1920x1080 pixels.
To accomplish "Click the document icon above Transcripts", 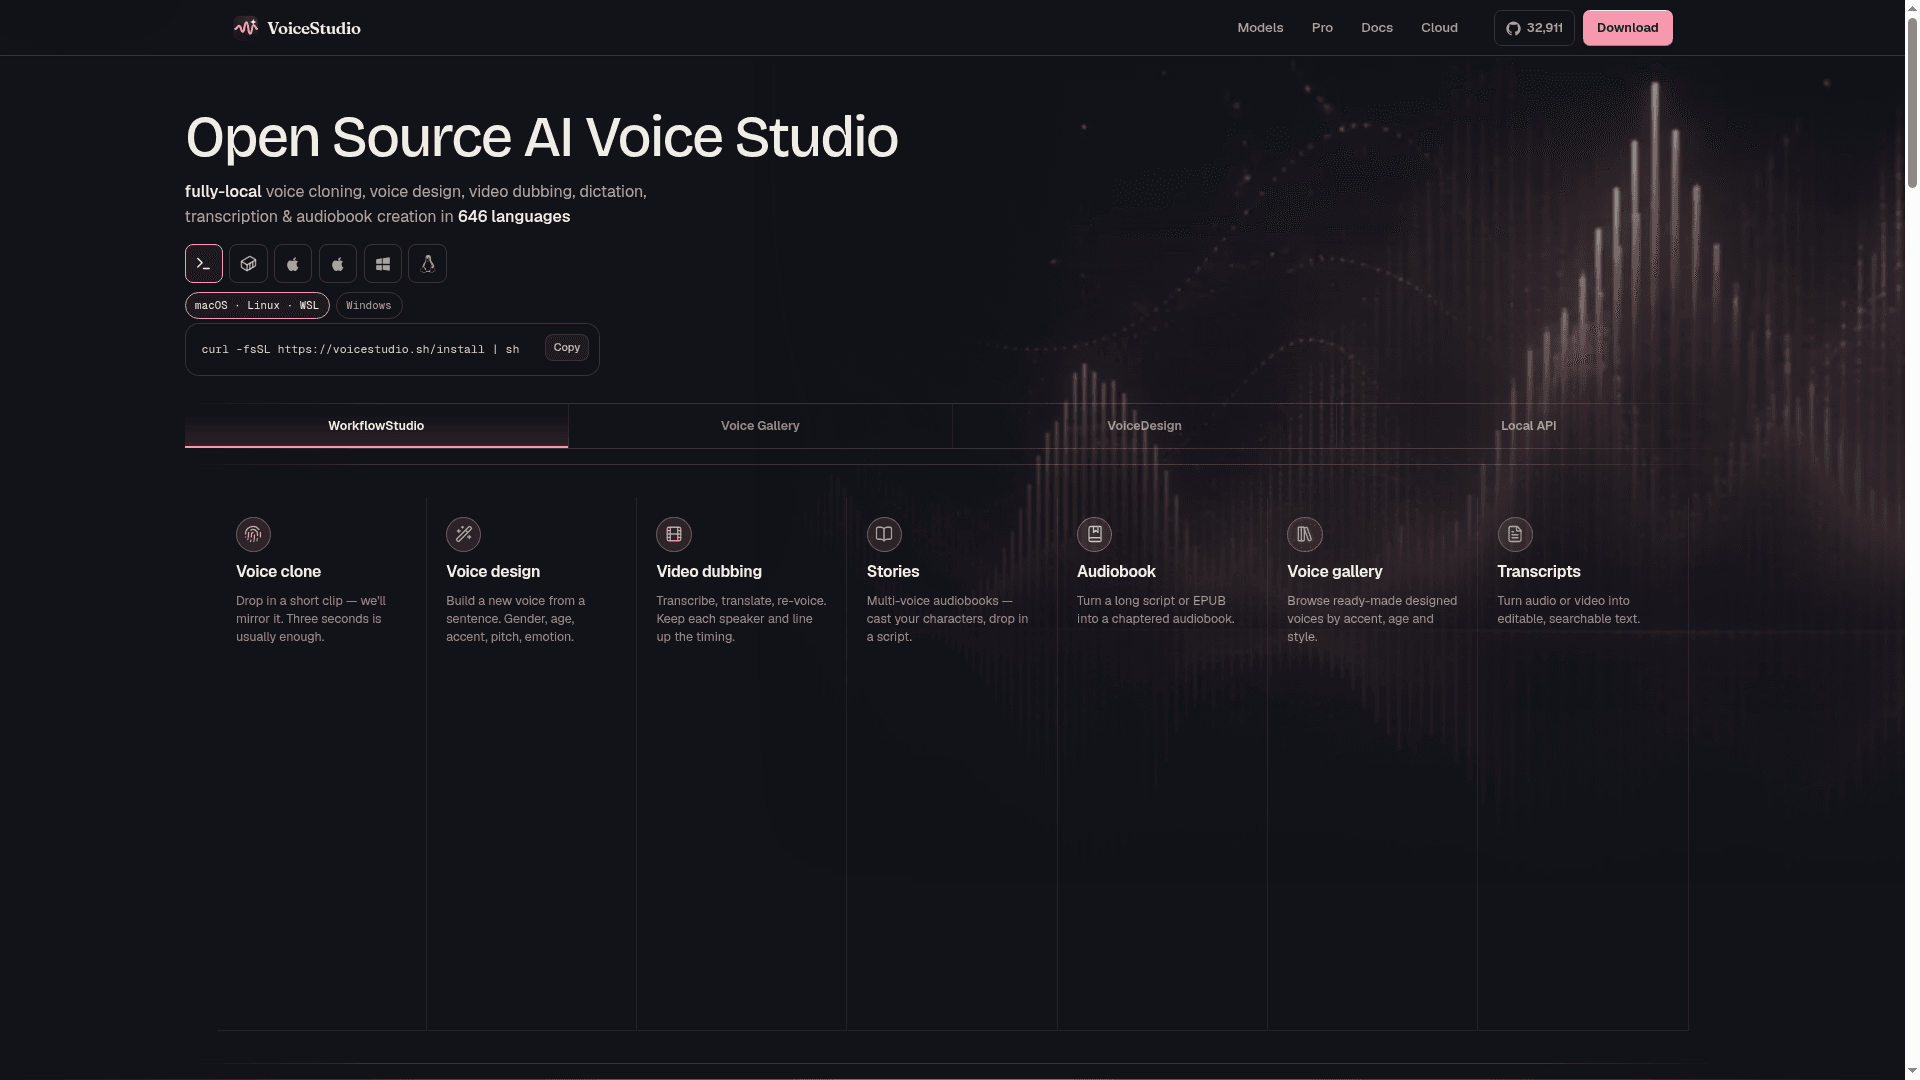I will click(1515, 534).
